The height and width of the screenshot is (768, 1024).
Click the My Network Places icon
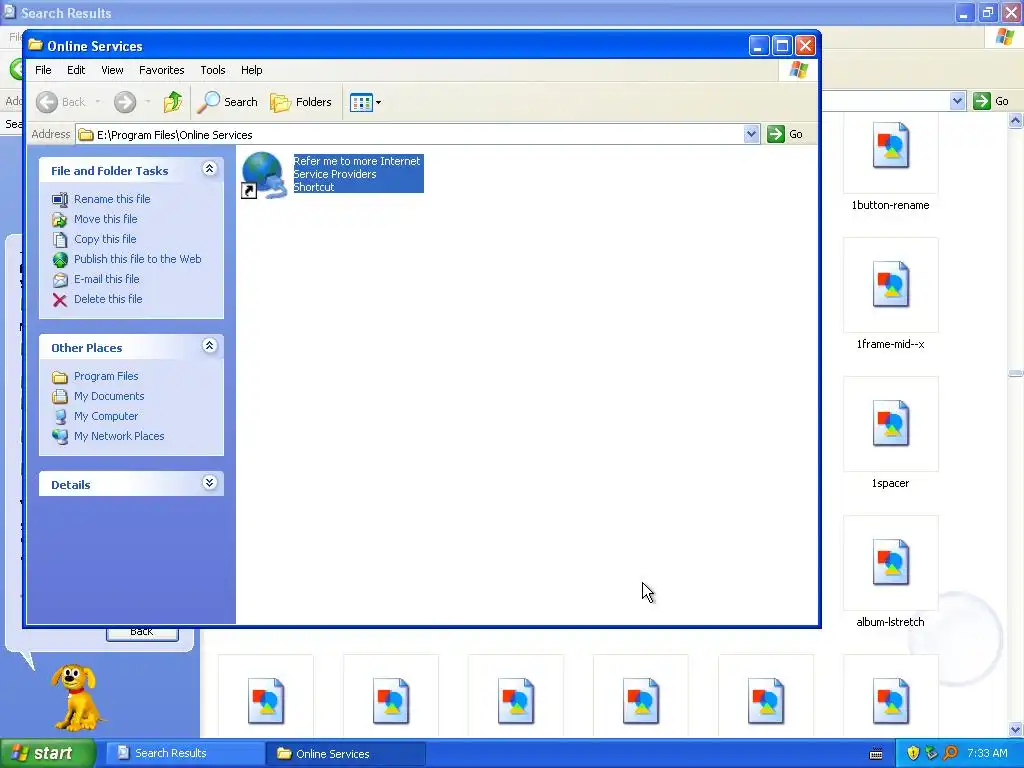point(59,436)
